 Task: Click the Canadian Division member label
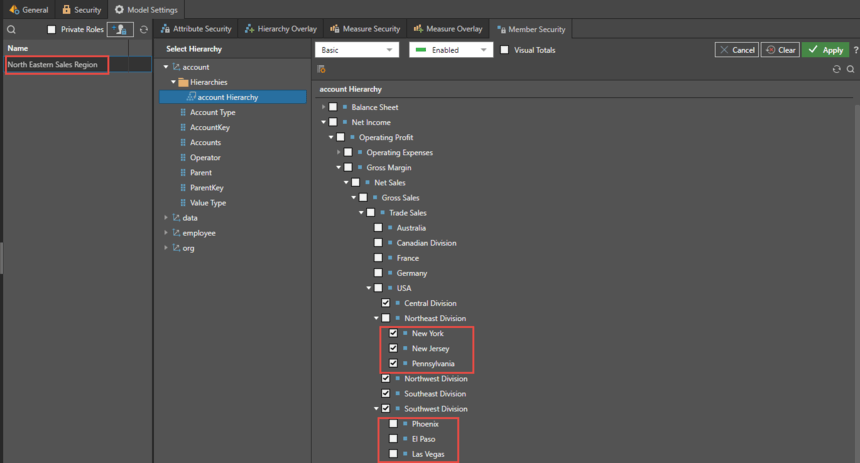point(426,243)
